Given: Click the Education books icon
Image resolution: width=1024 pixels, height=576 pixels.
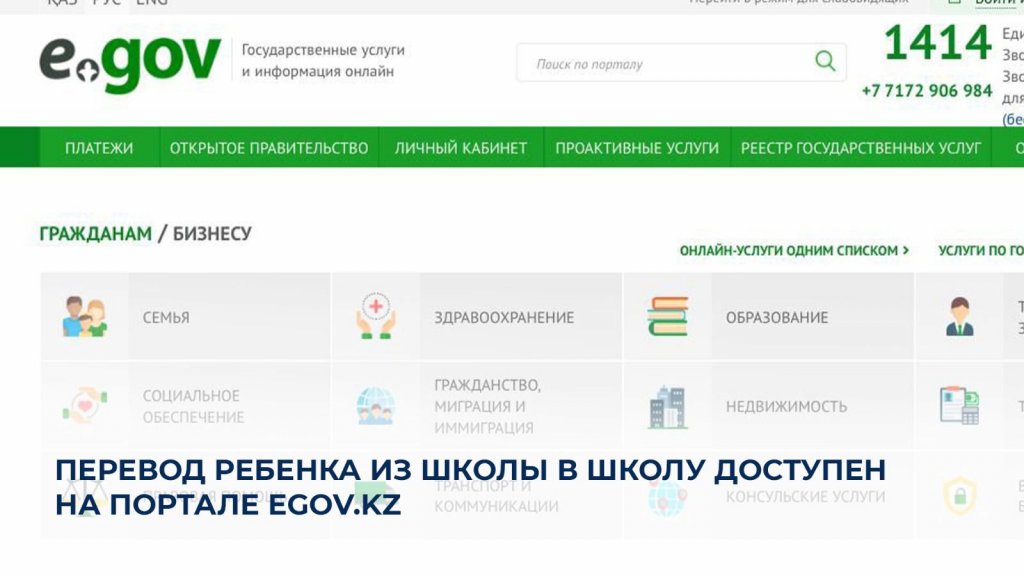Looking at the screenshot, I should coord(667,317).
